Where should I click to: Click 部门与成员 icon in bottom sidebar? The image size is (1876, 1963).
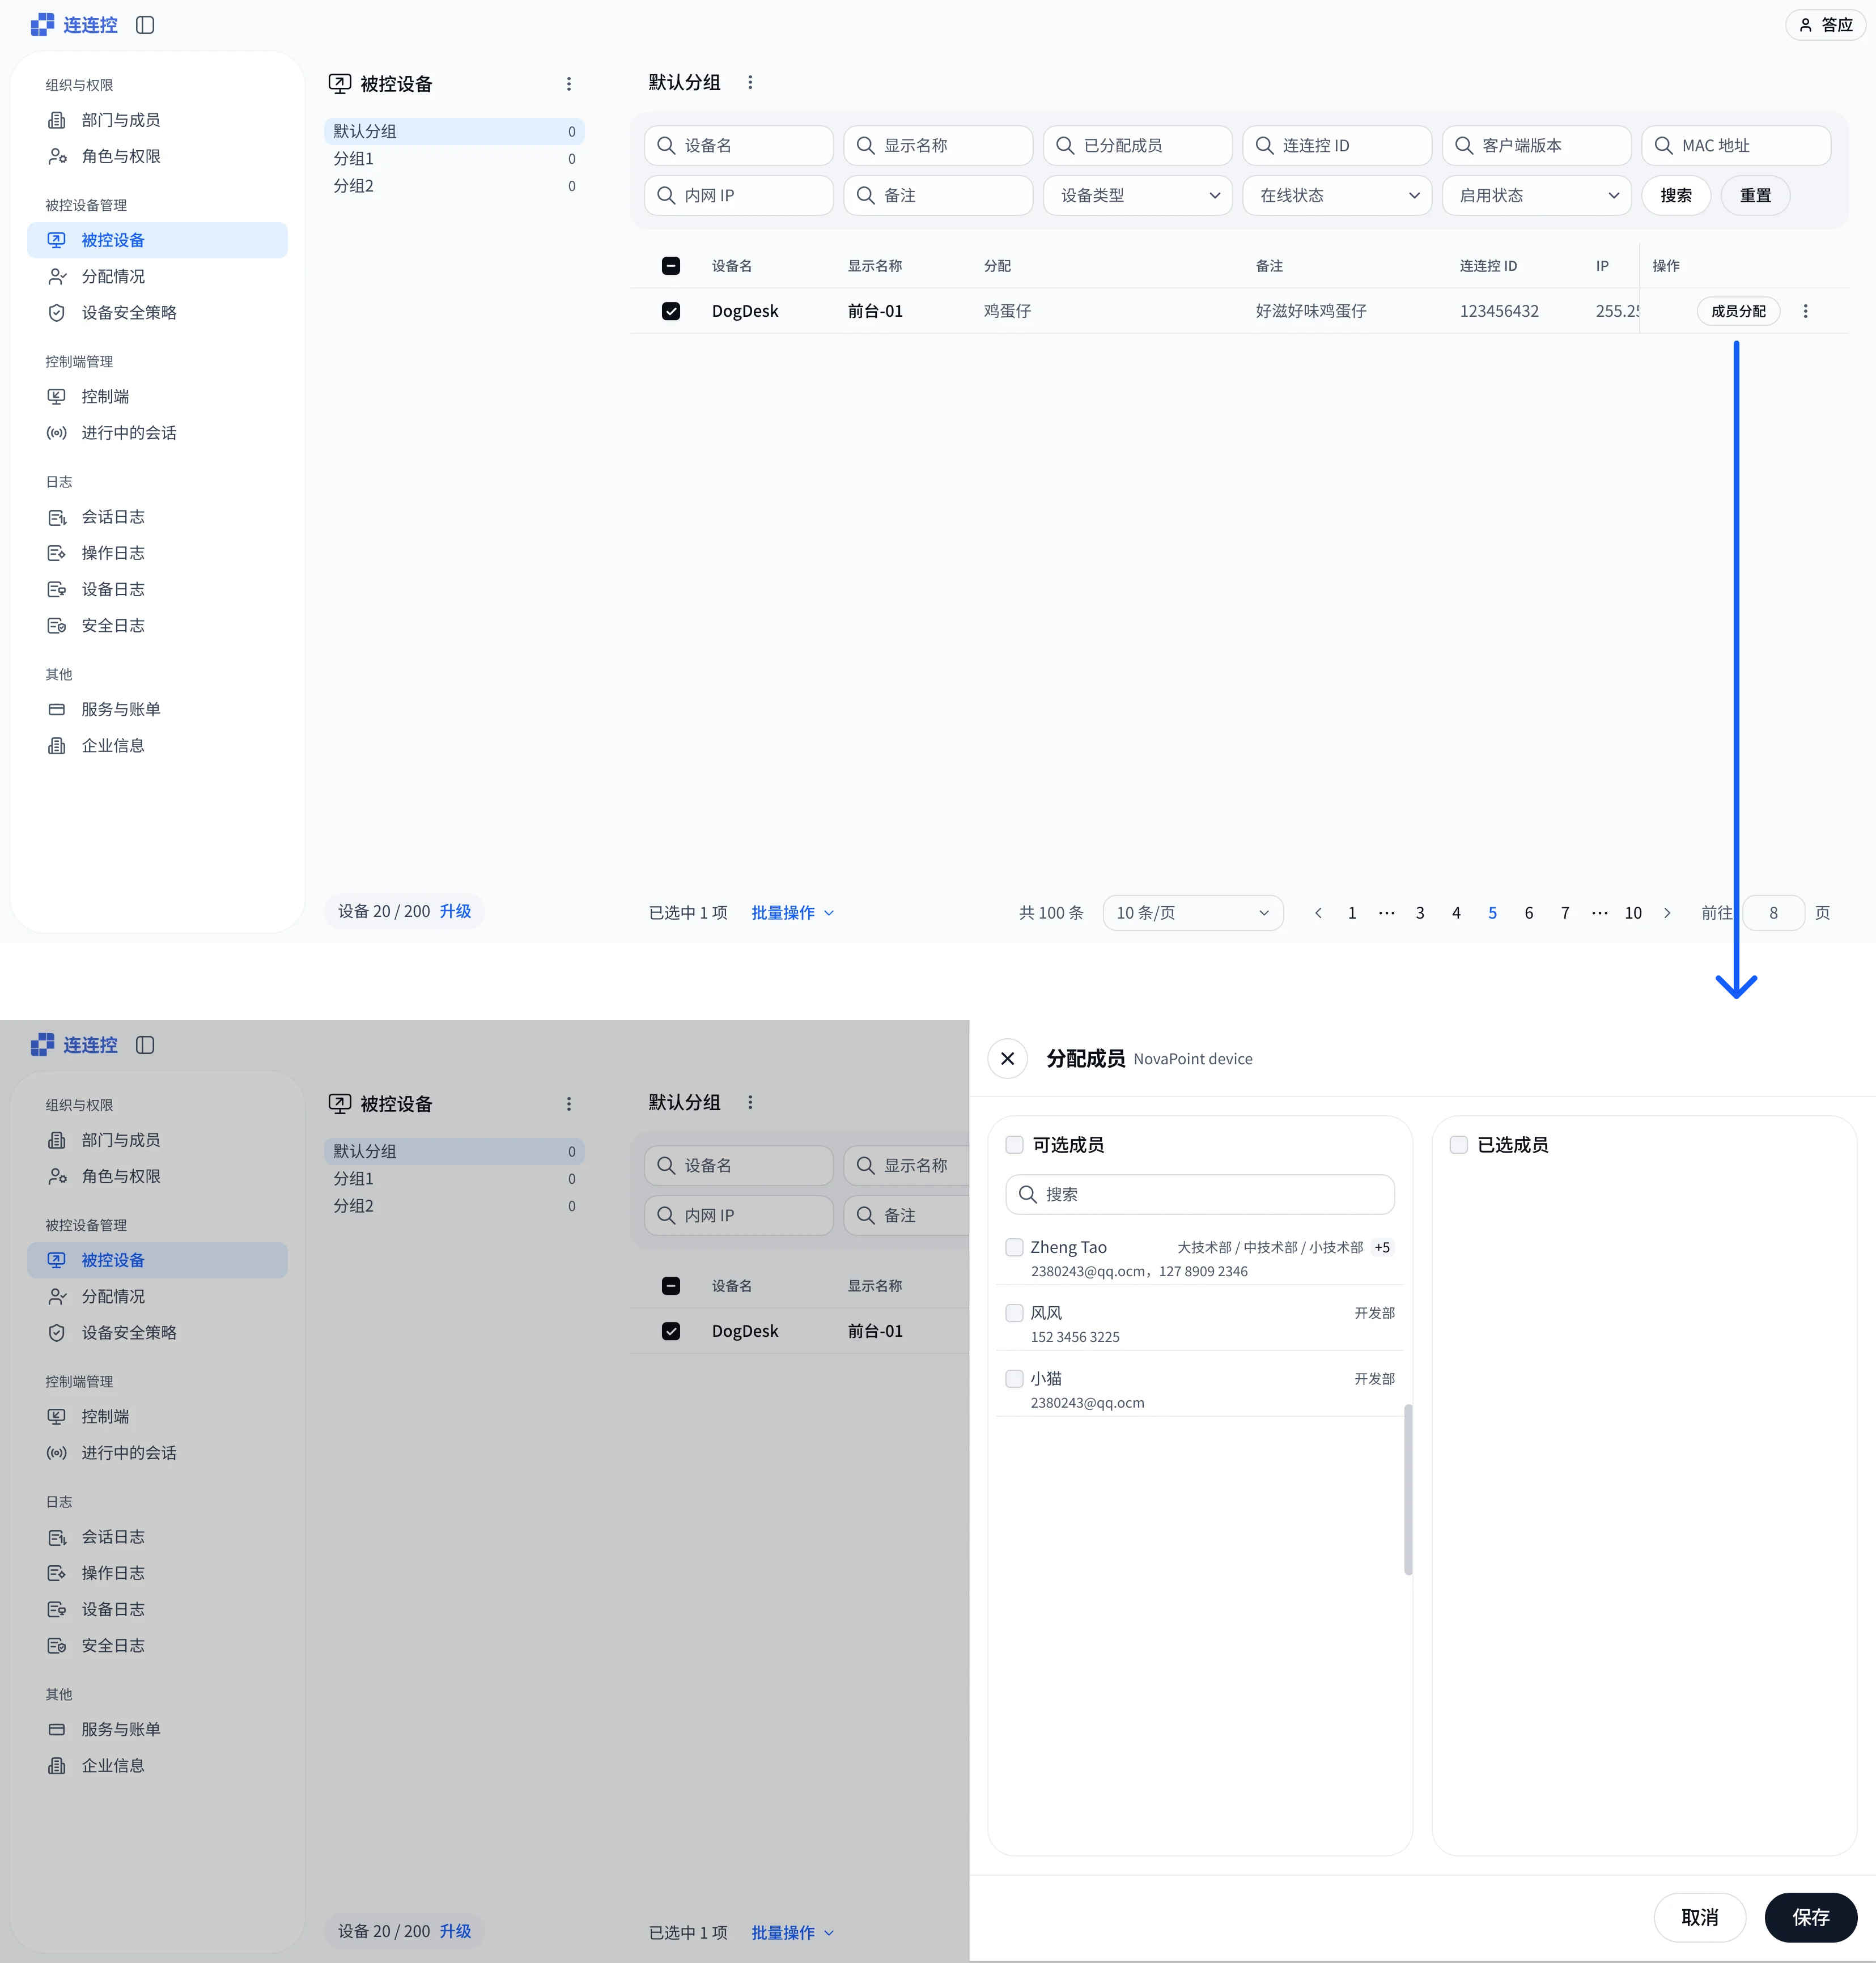click(x=57, y=1140)
